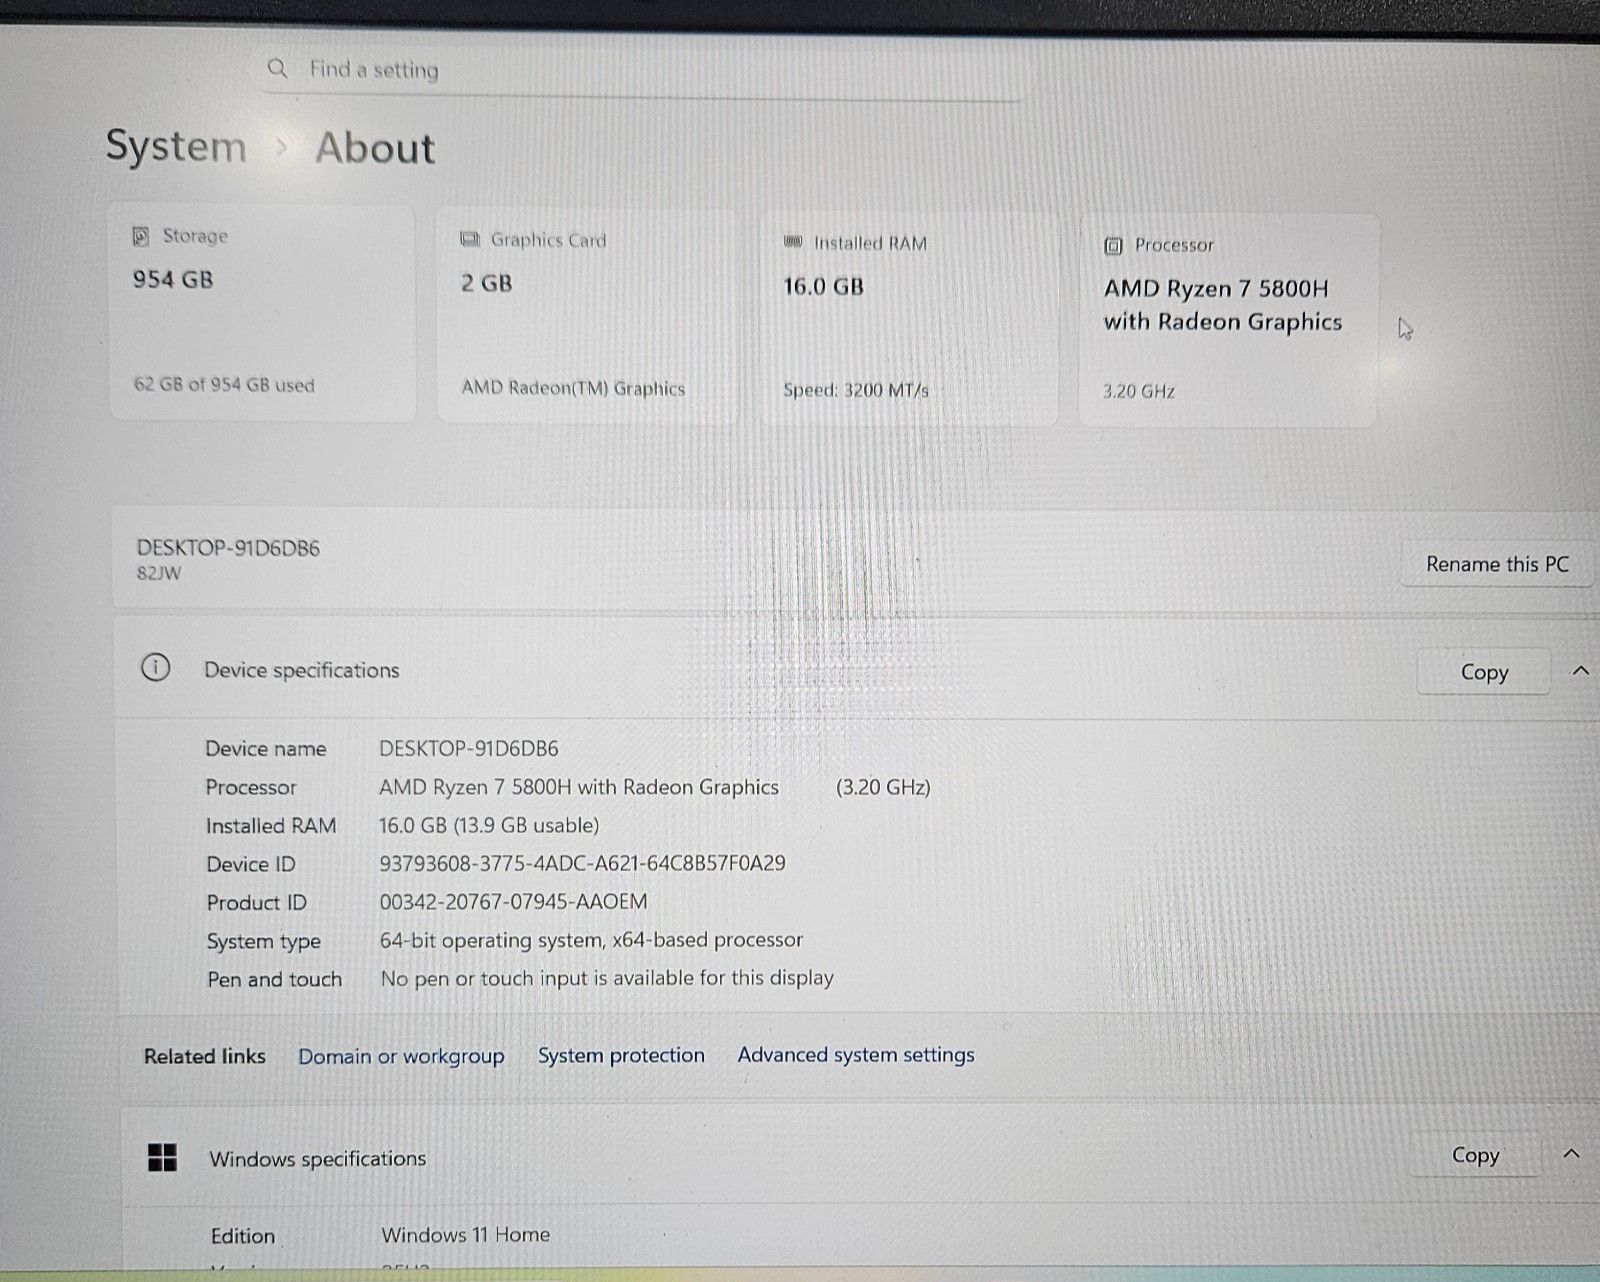
Task: Collapse the Device specifications section
Action: (1580, 671)
